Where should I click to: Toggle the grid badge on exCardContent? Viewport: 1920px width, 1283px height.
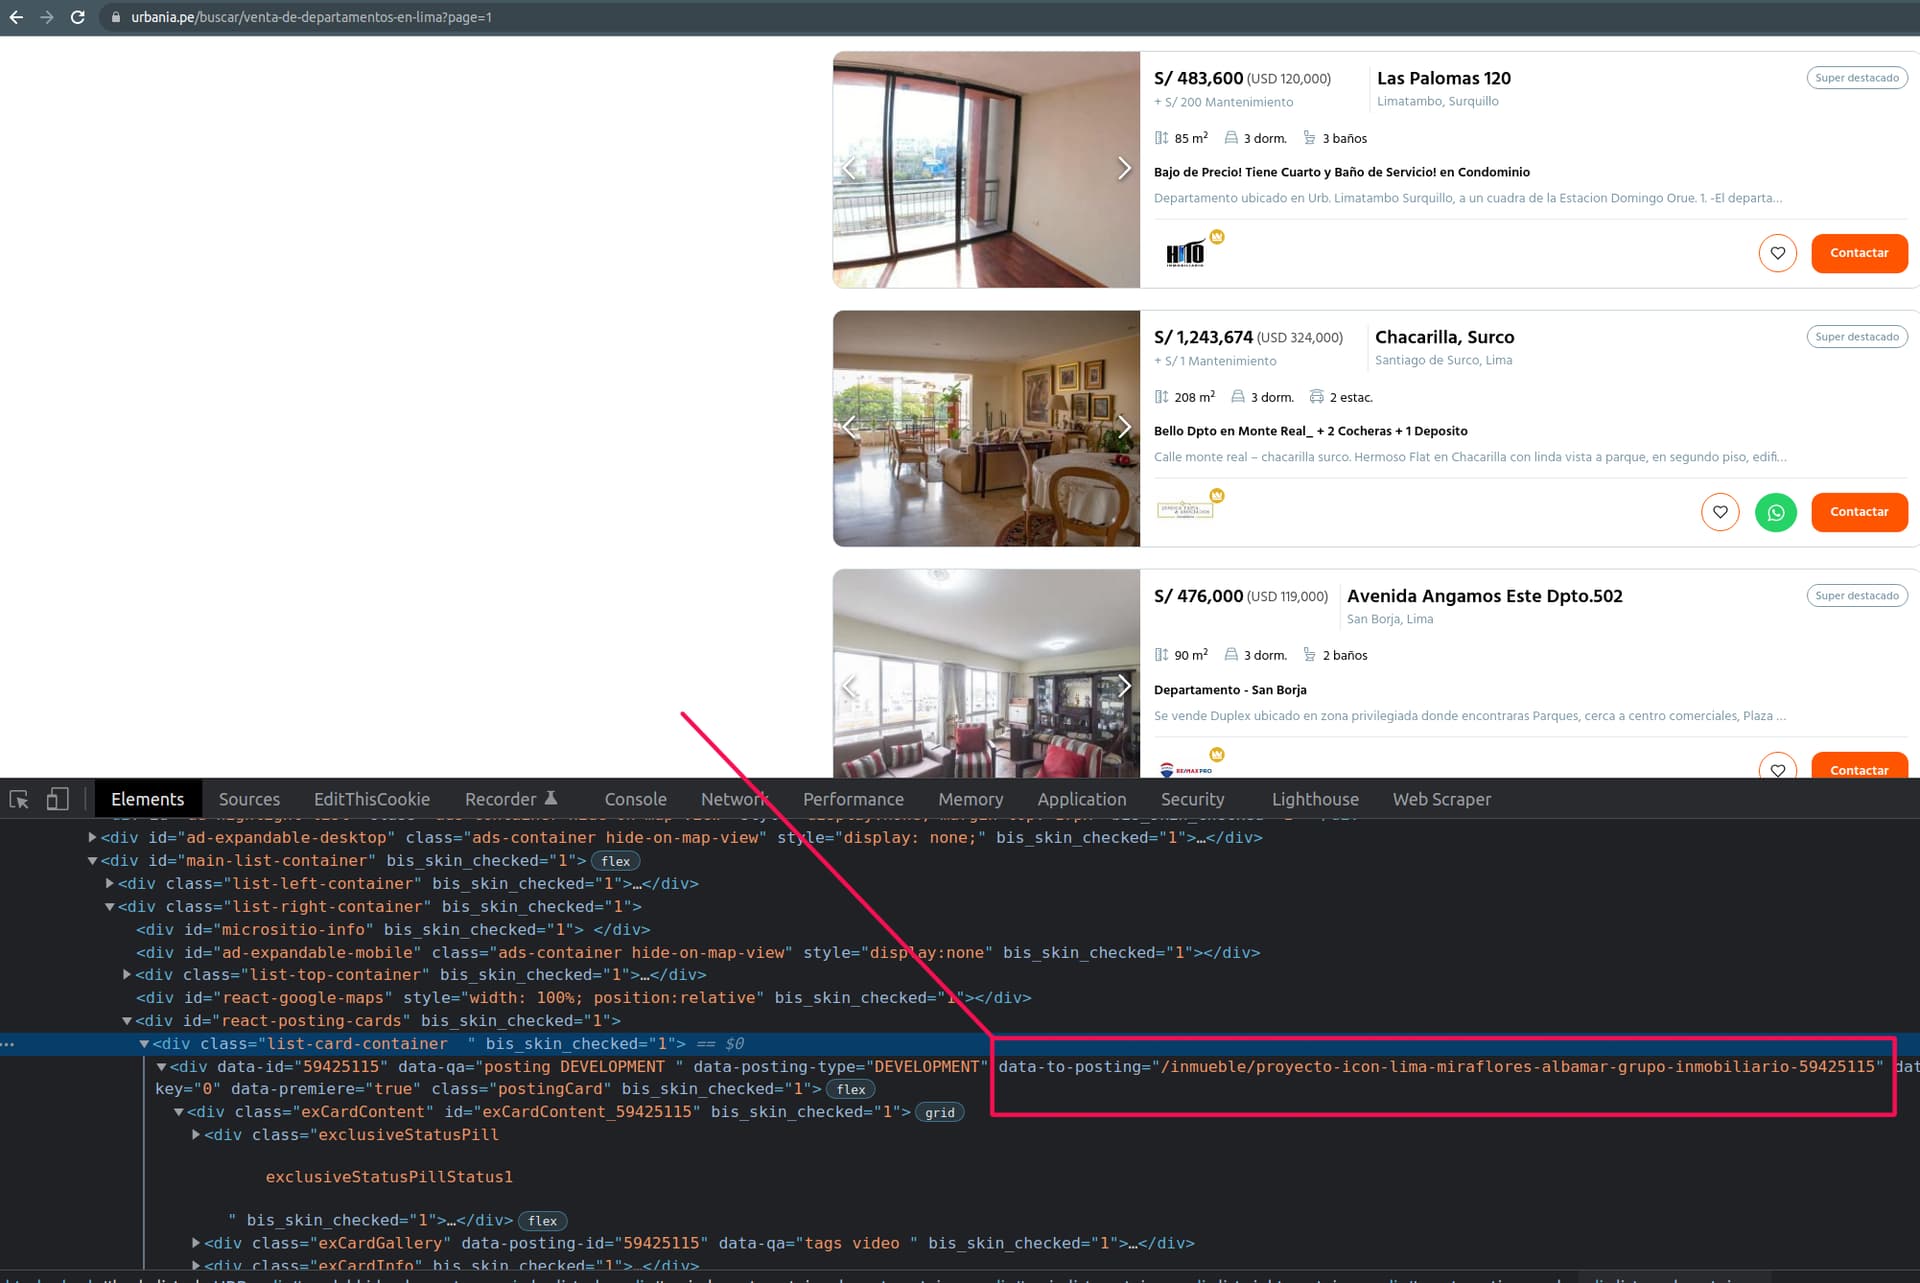pos(939,1113)
